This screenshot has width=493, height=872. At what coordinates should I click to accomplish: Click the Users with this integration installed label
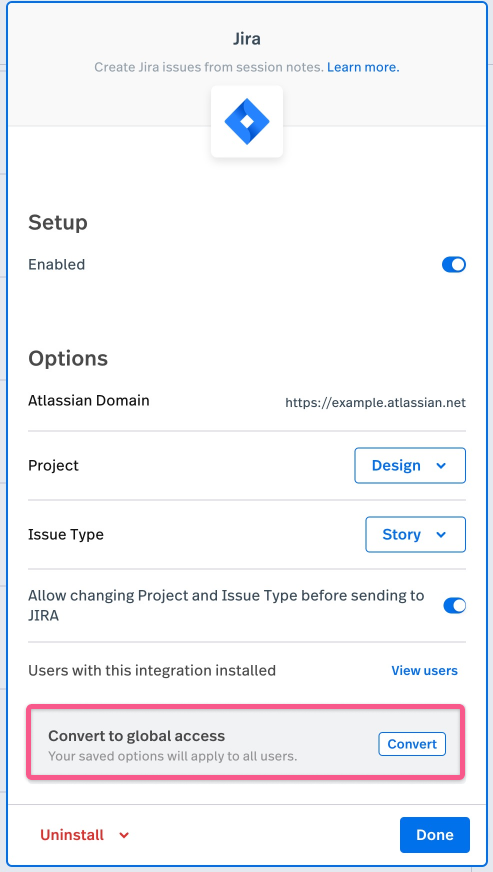pyautogui.click(x=152, y=671)
